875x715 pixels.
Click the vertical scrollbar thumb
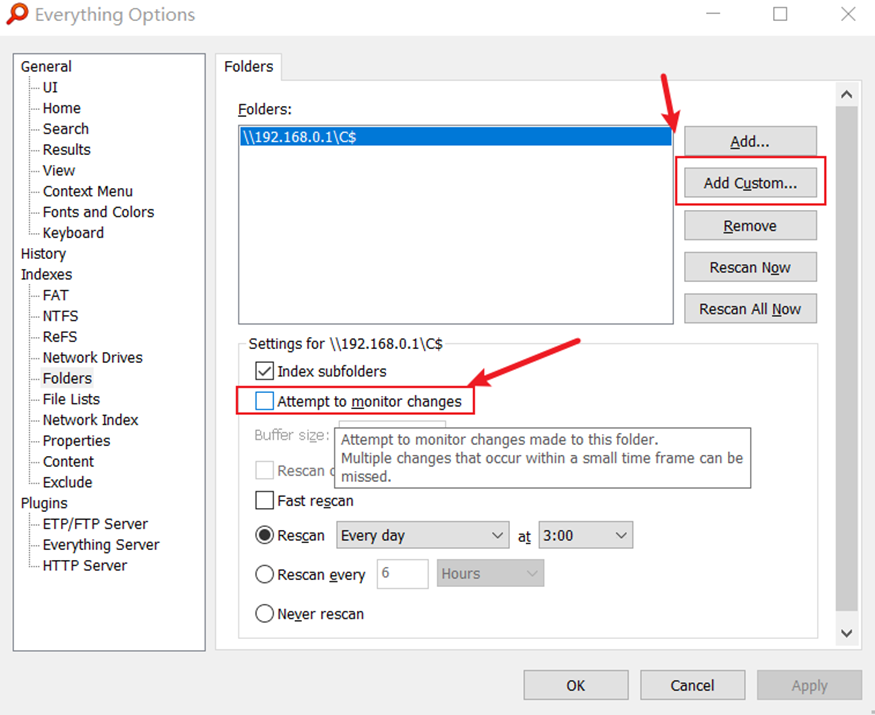pyautogui.click(x=847, y=358)
